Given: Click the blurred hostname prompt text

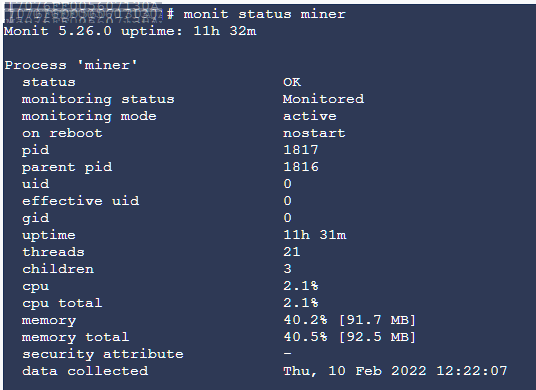Looking at the screenshot, I should [x=84, y=13].
